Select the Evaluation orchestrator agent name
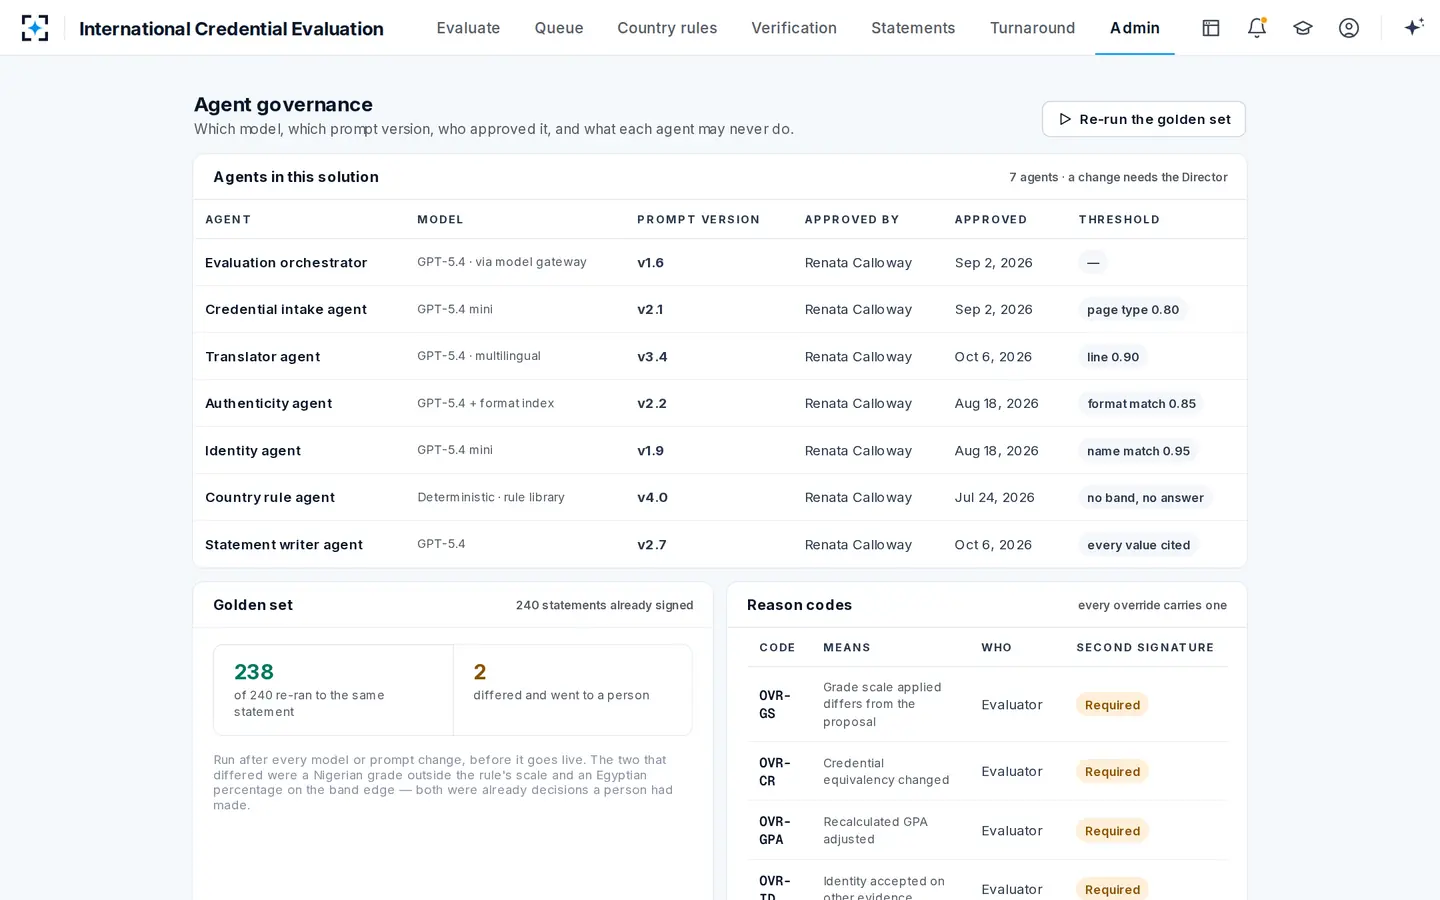Viewport: 1440px width, 900px height. pos(286,263)
